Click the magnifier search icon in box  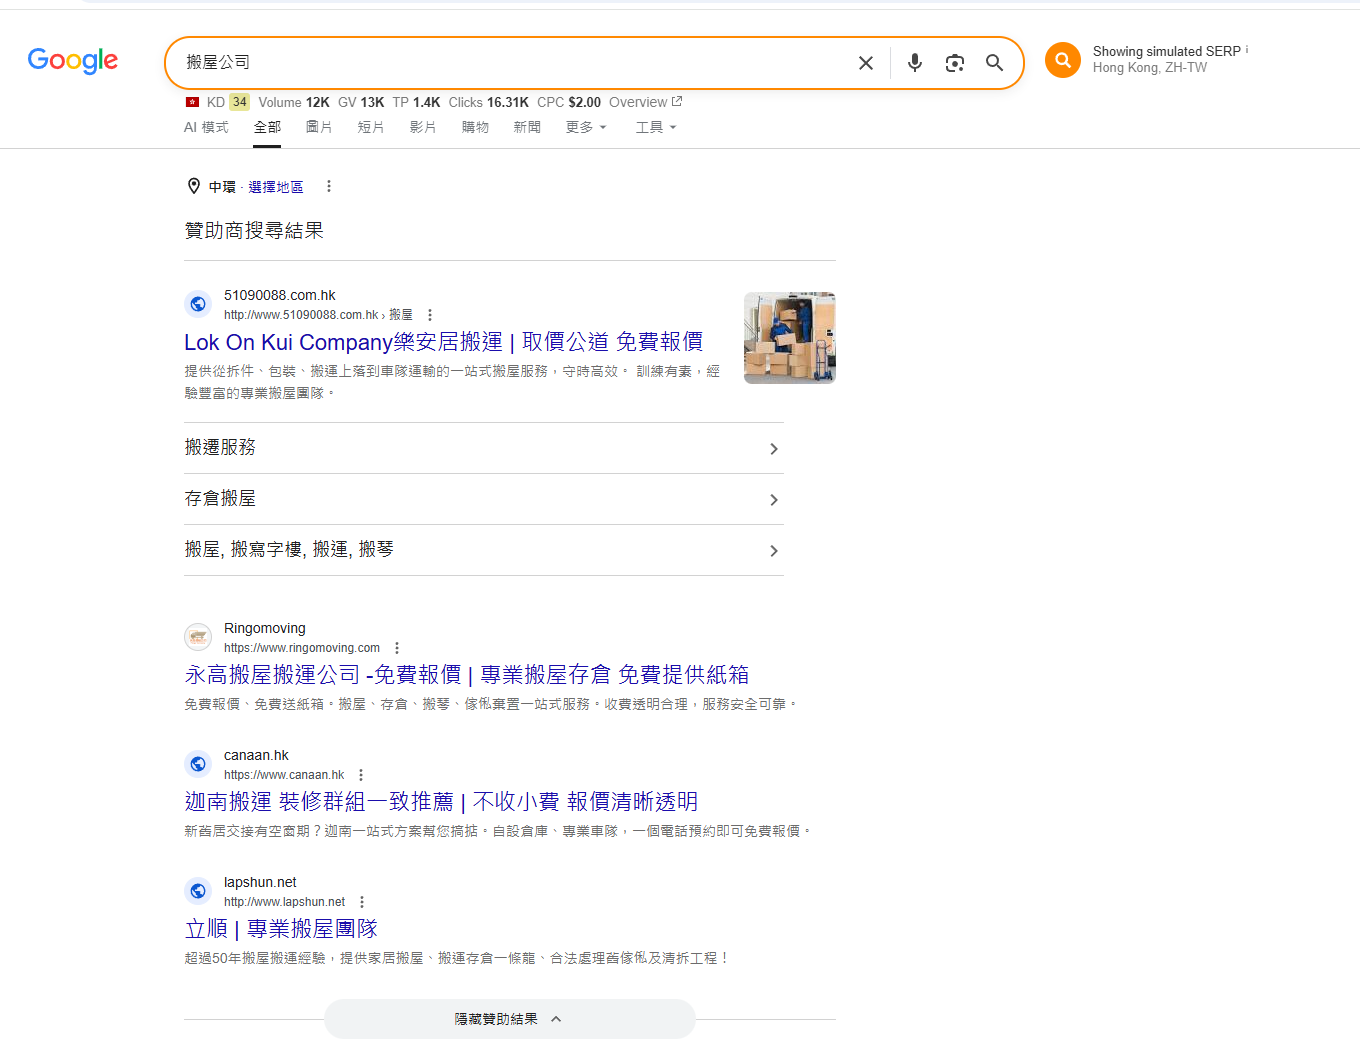tap(994, 63)
